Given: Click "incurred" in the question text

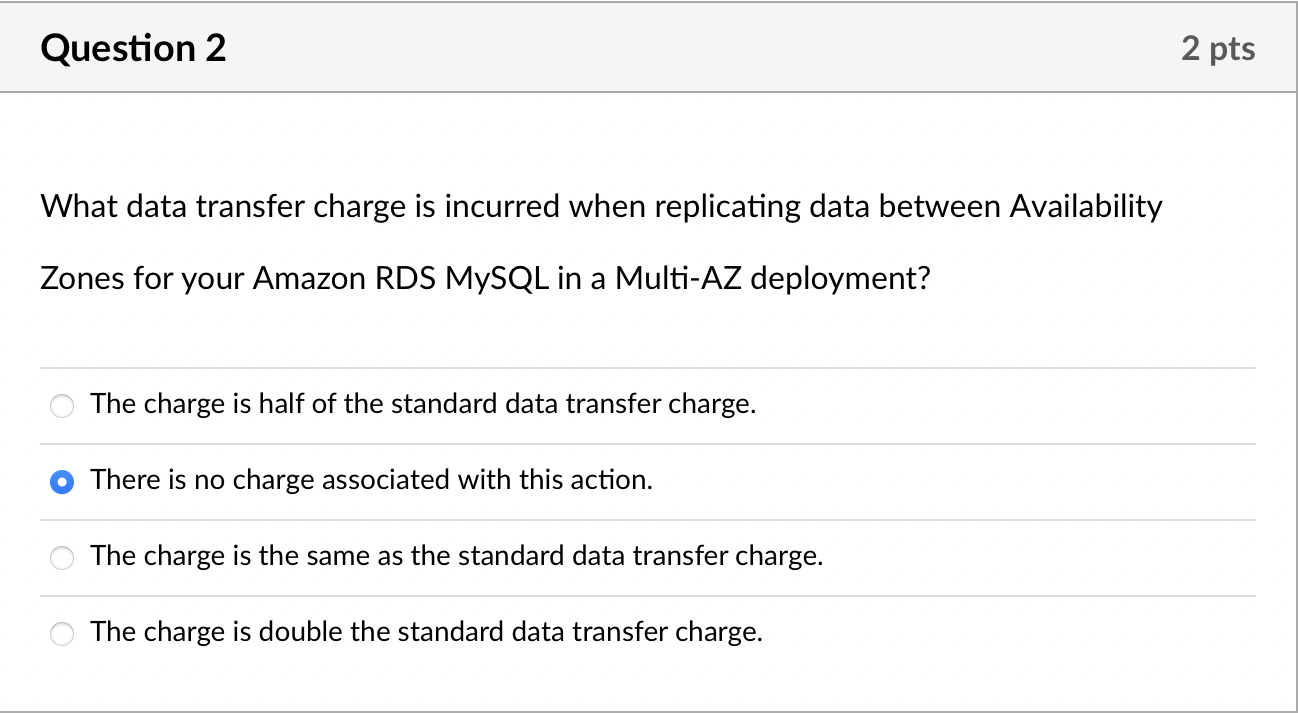Looking at the screenshot, I should pyautogui.click(x=502, y=207).
